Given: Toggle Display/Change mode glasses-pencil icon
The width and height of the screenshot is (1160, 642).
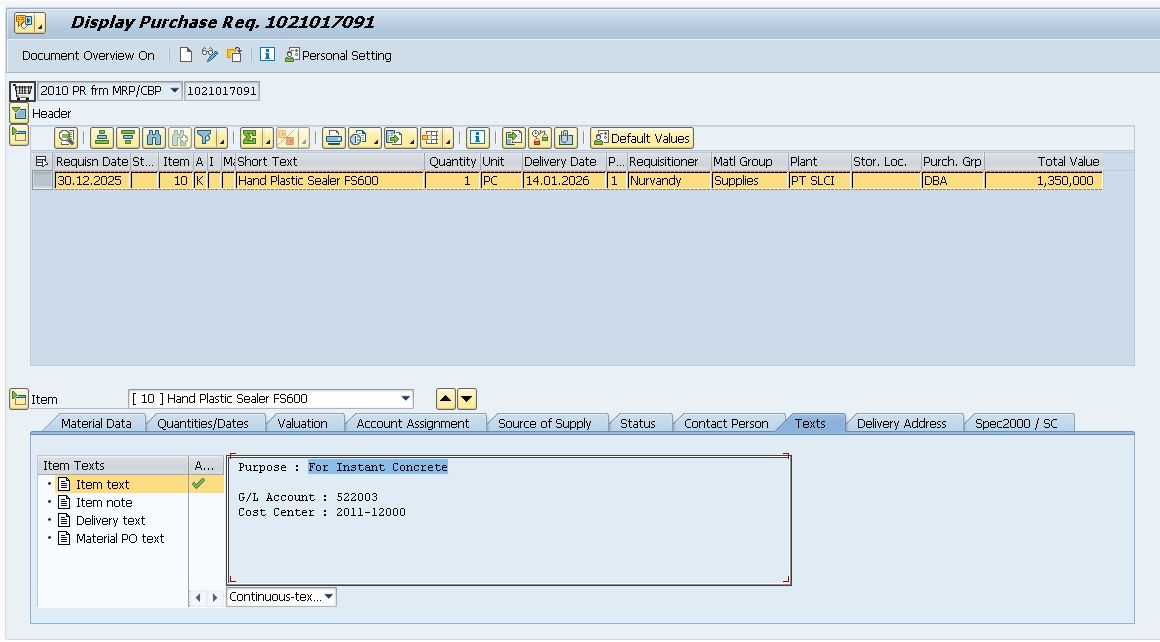Looking at the screenshot, I should click(x=209, y=55).
